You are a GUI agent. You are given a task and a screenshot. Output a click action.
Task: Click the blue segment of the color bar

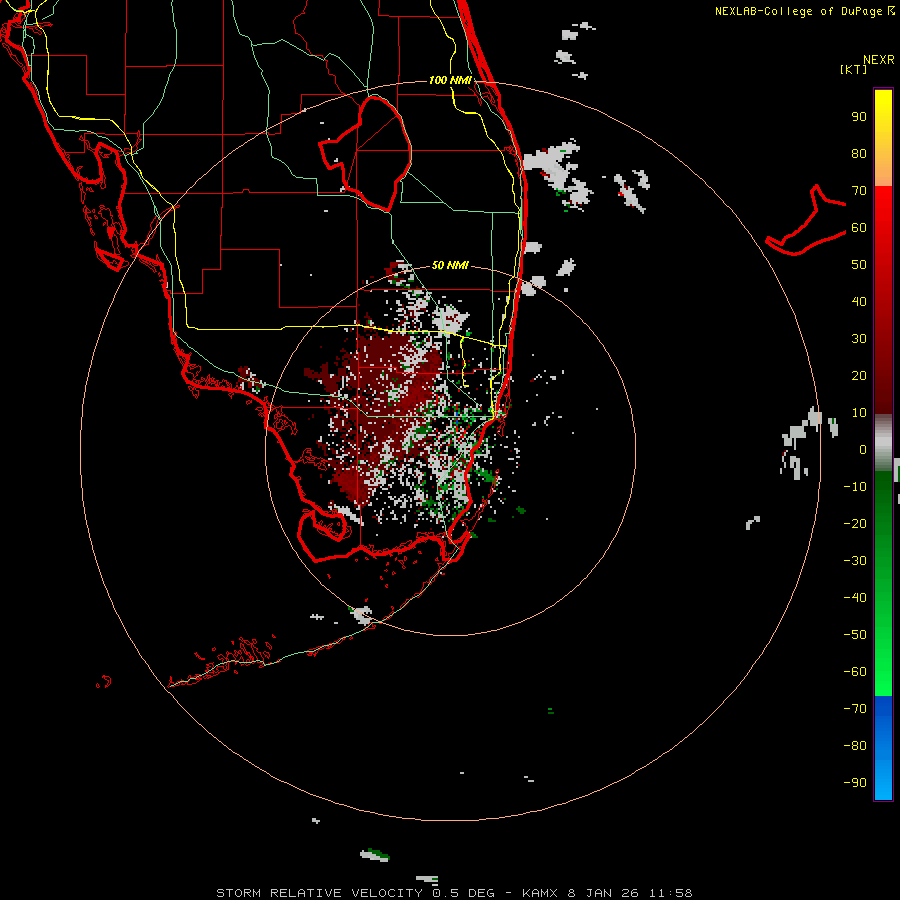tap(883, 748)
